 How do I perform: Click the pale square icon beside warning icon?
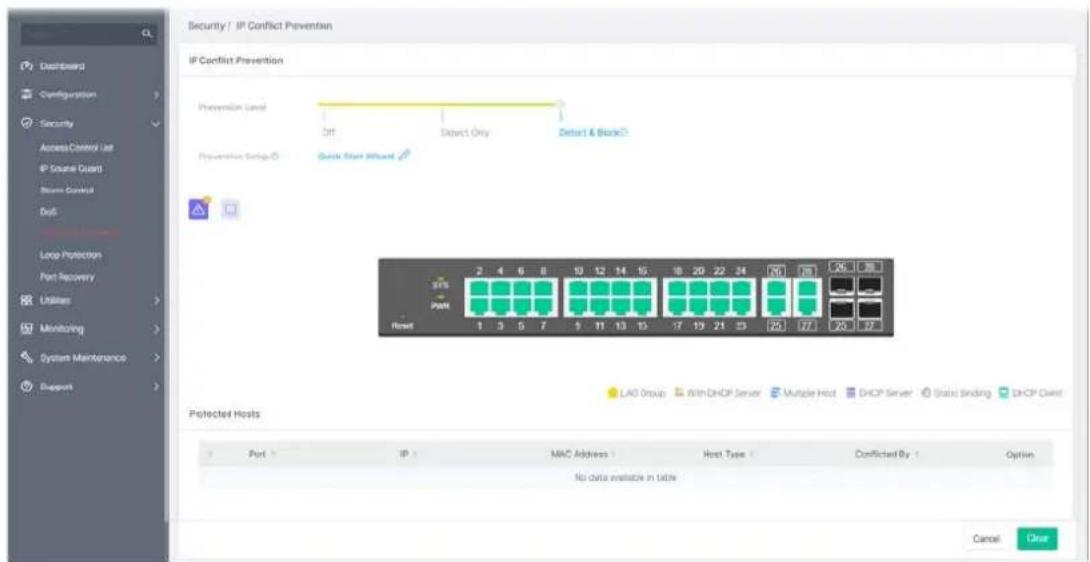[x=230, y=209]
